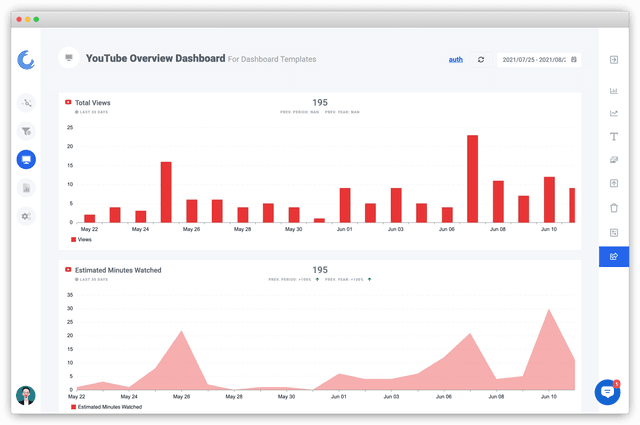Add a text widget with the T icon
The width and height of the screenshot is (640, 425).
pos(614,136)
